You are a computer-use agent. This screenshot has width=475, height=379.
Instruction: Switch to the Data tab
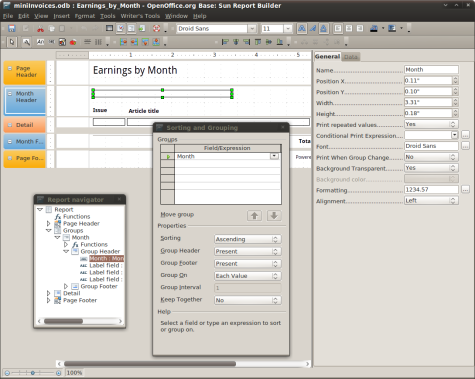[x=351, y=57]
